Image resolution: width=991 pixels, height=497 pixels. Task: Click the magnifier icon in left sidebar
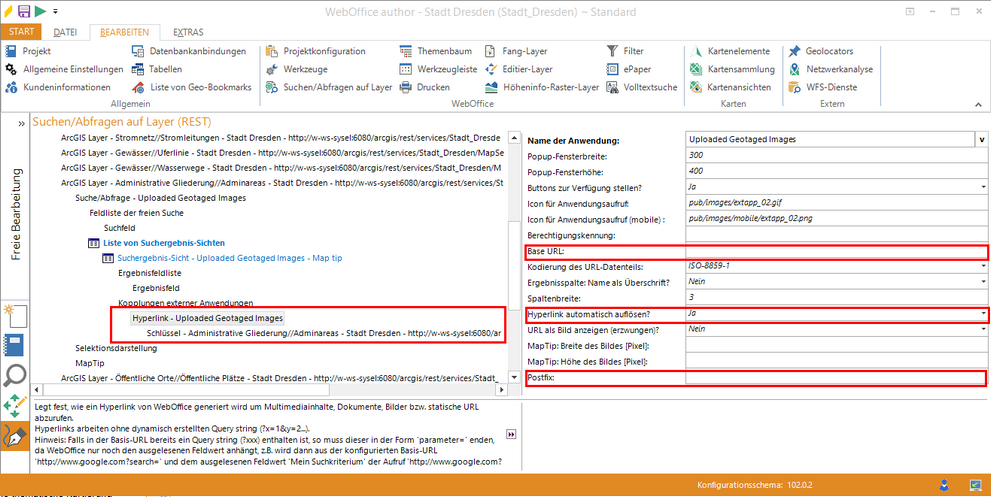16,376
